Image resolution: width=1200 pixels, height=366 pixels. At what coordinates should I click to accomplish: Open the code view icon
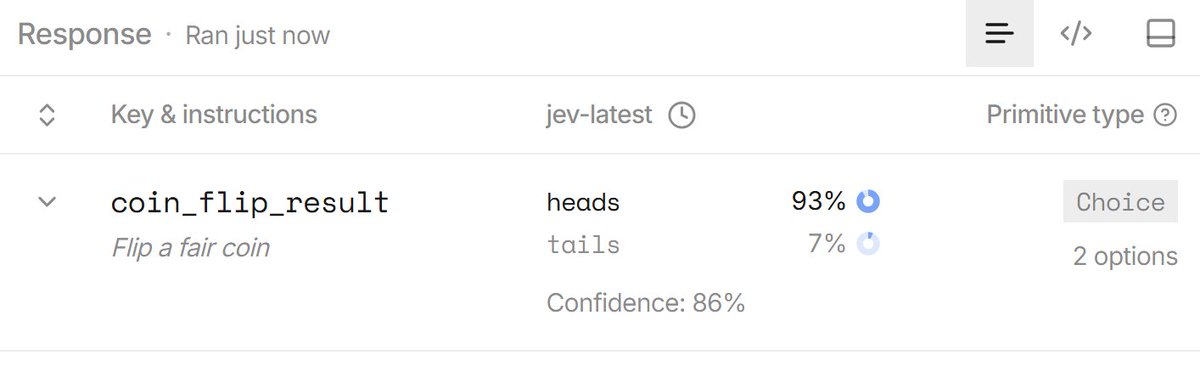pos(1076,34)
